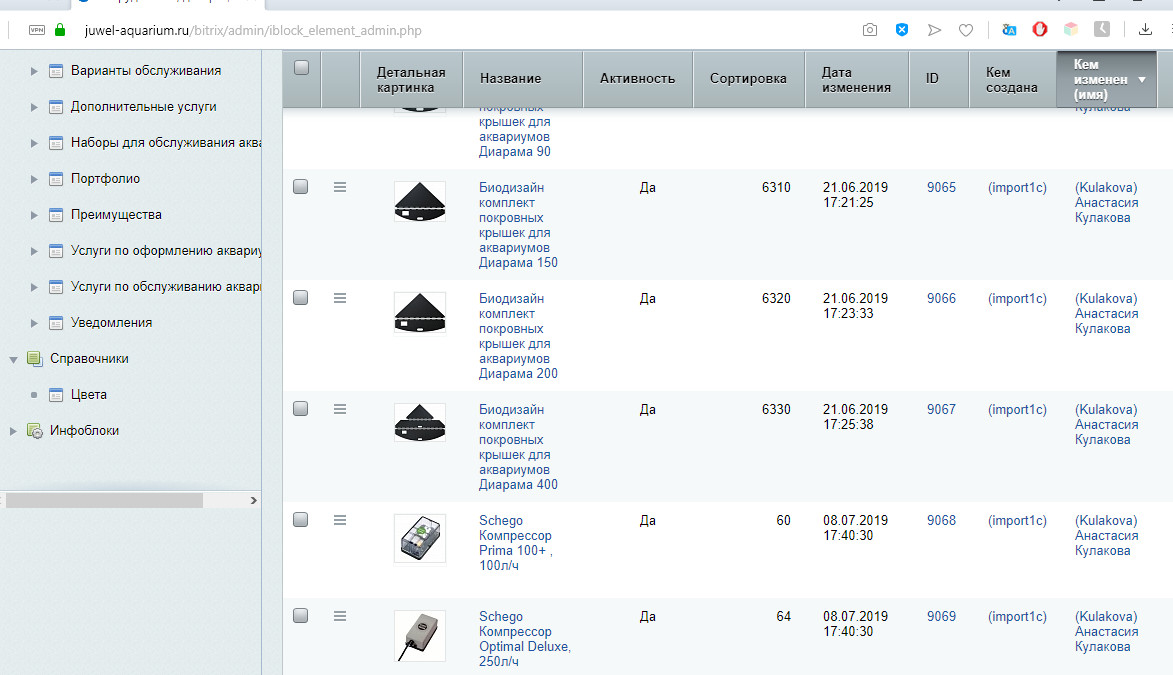Click the colorful cube extension icon
Viewport: 1173px width, 675px height.
click(x=1071, y=30)
